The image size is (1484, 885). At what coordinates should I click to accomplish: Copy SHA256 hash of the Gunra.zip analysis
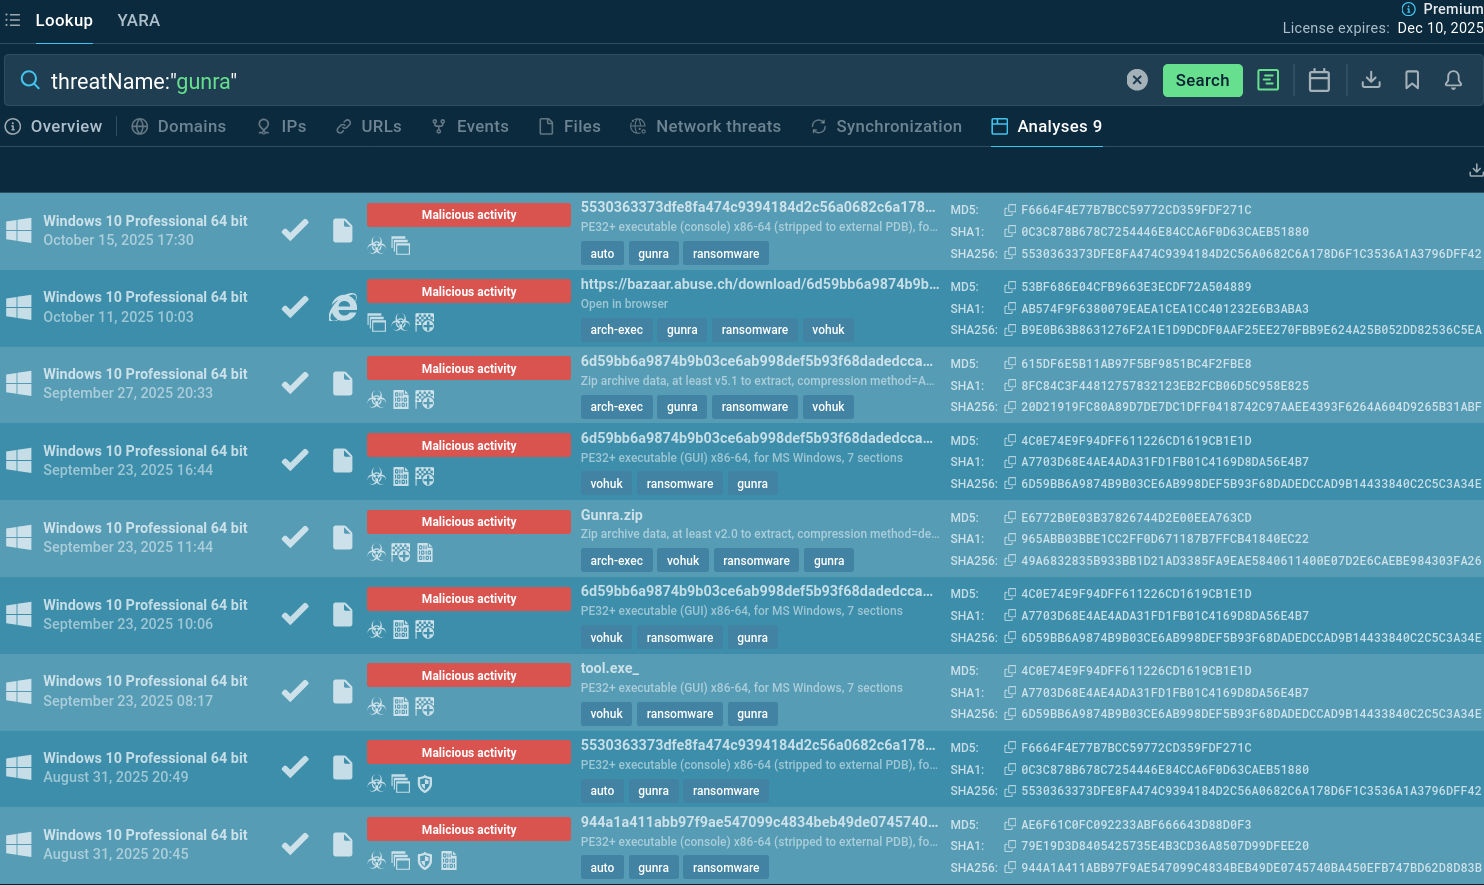click(1010, 561)
